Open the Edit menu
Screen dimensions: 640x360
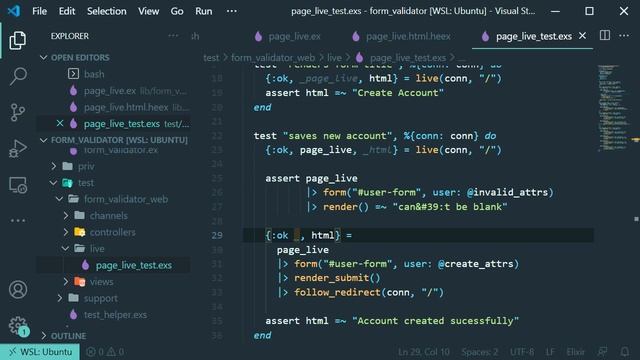pos(67,11)
